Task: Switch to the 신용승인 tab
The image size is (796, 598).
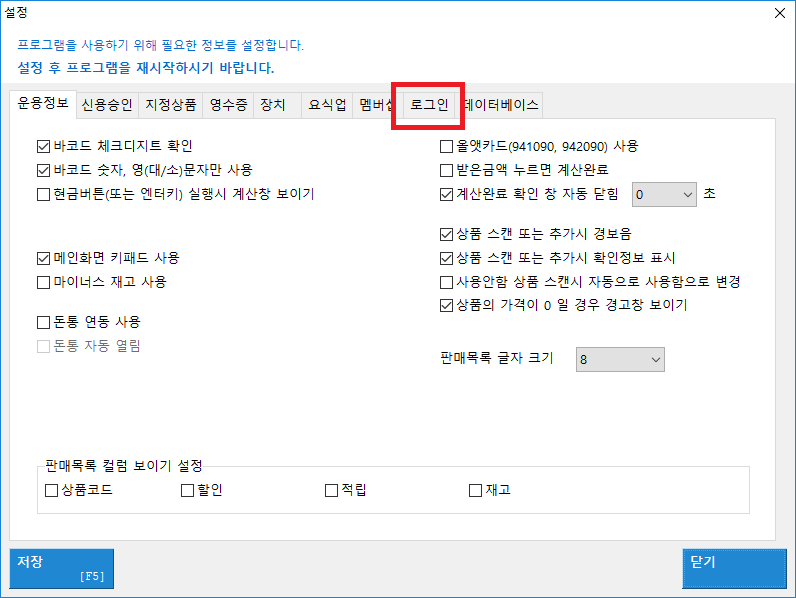Action: coord(107,105)
